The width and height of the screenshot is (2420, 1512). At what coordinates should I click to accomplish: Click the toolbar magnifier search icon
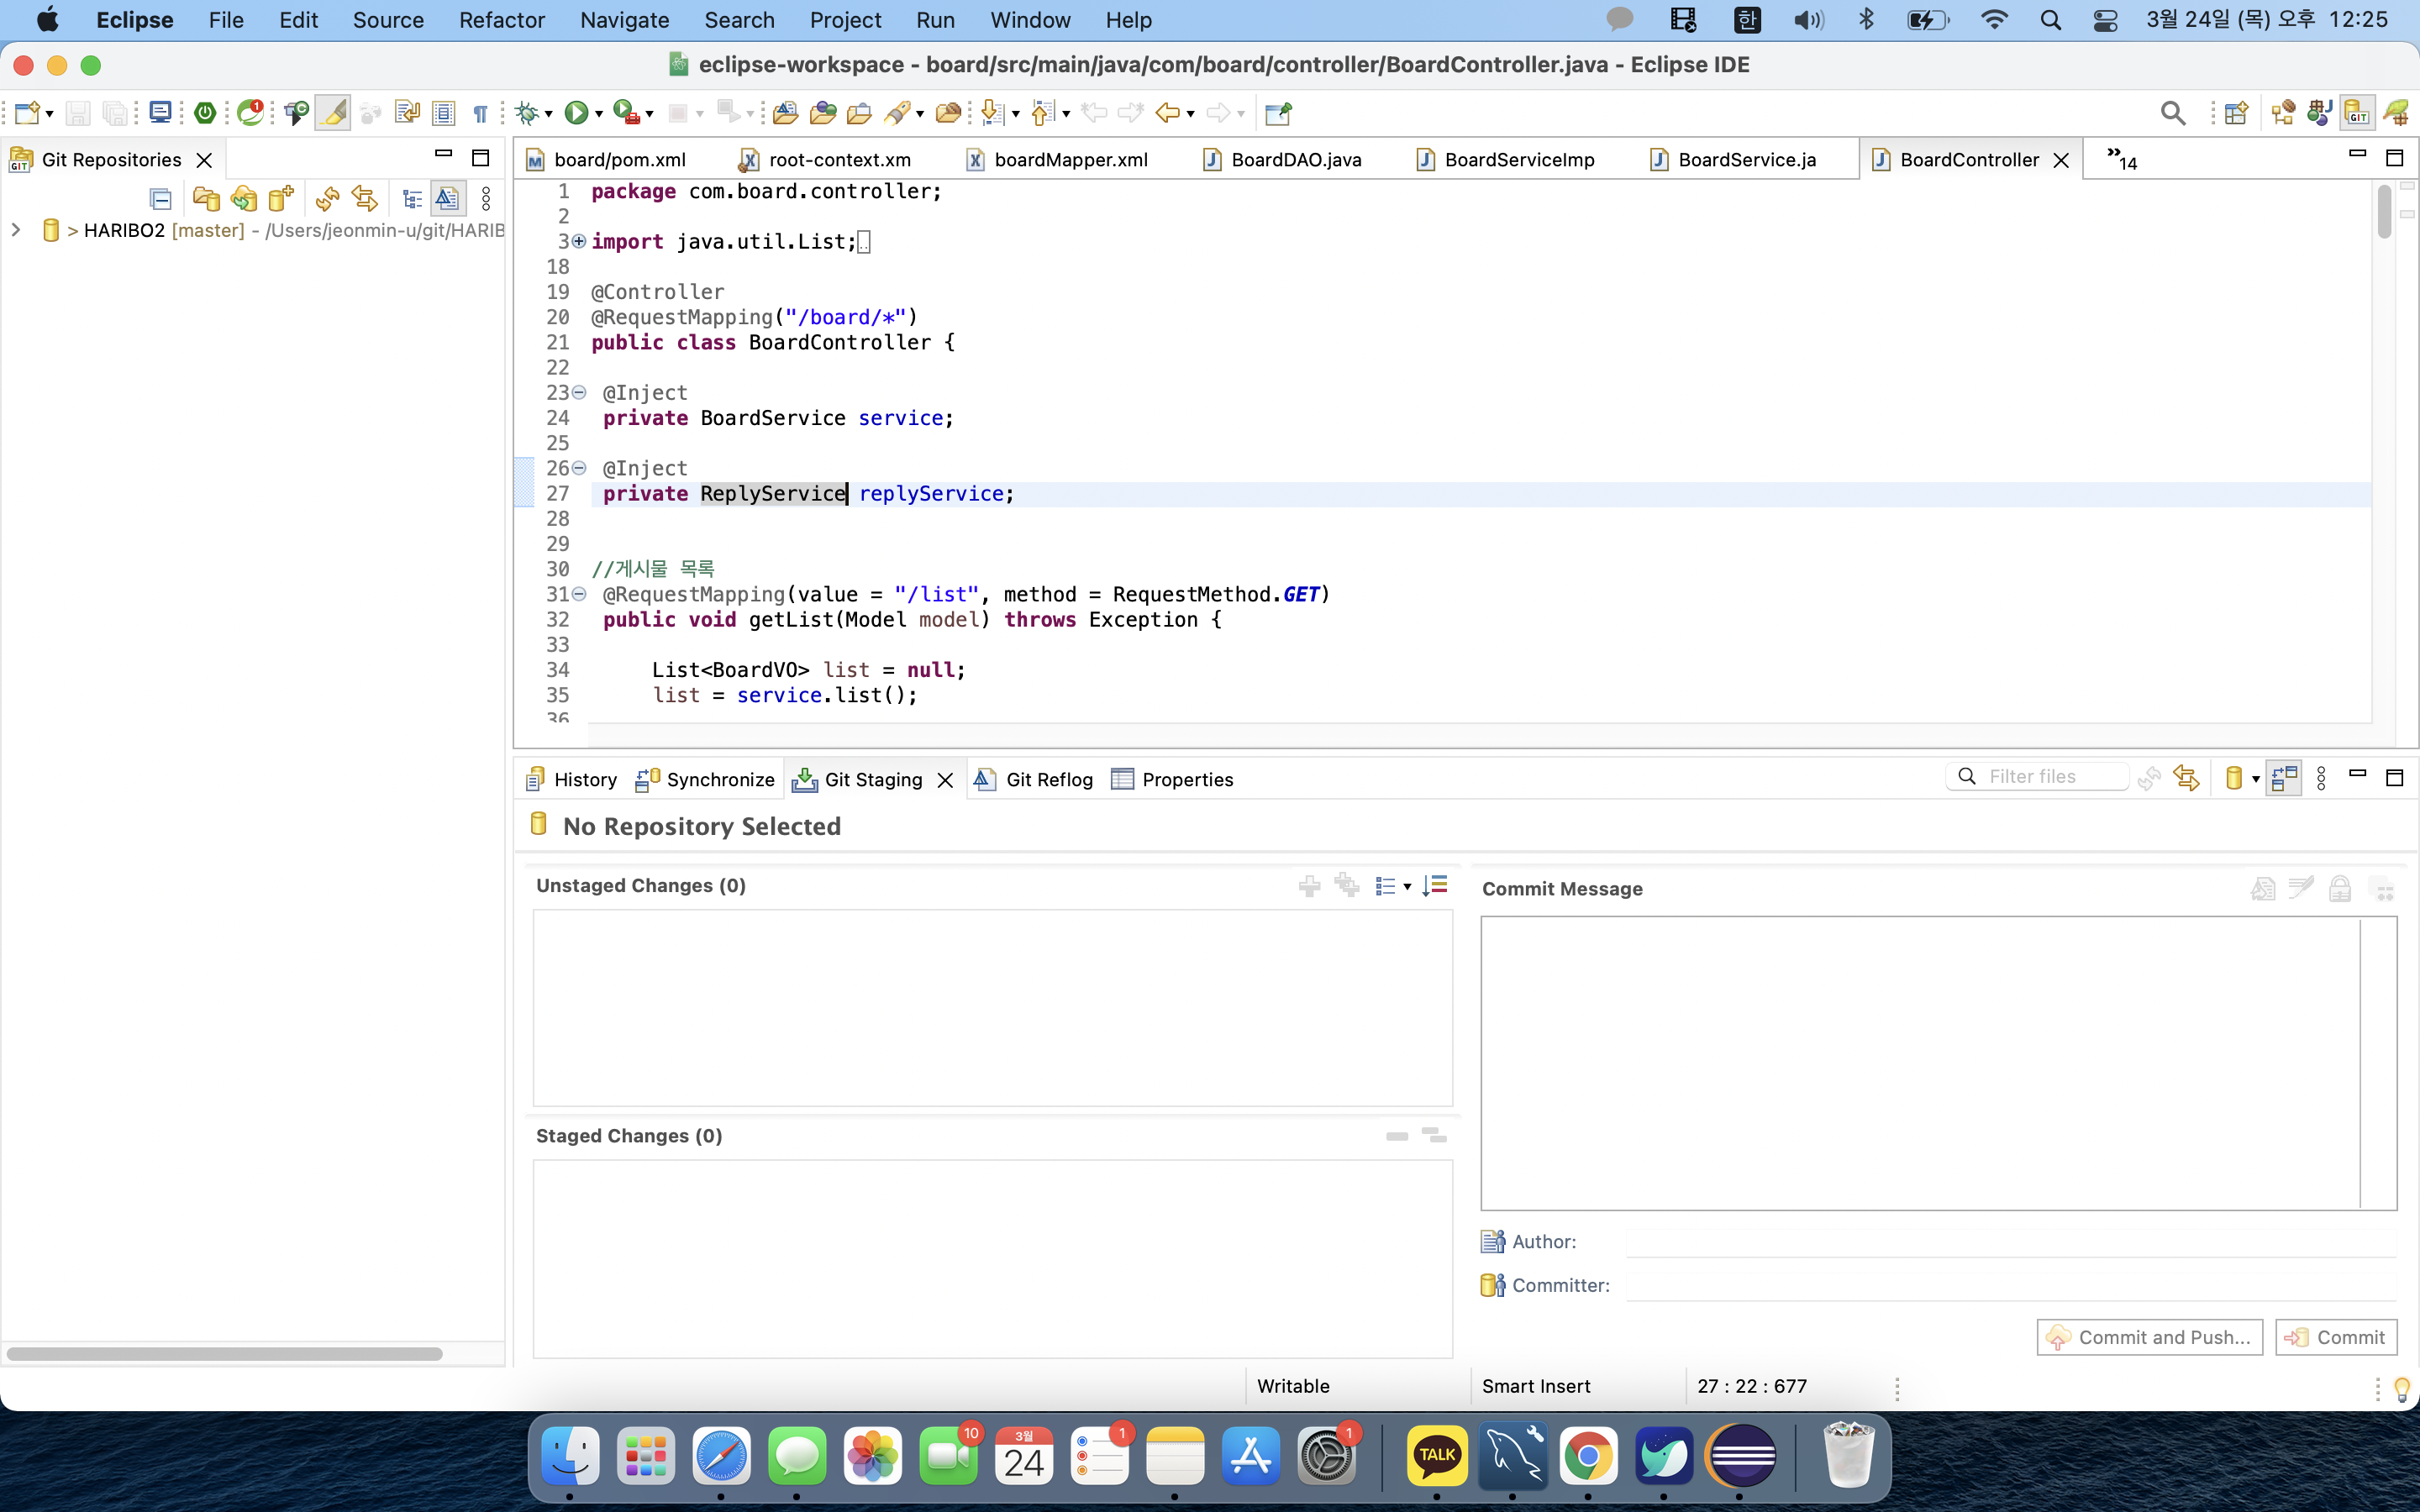tap(2172, 113)
